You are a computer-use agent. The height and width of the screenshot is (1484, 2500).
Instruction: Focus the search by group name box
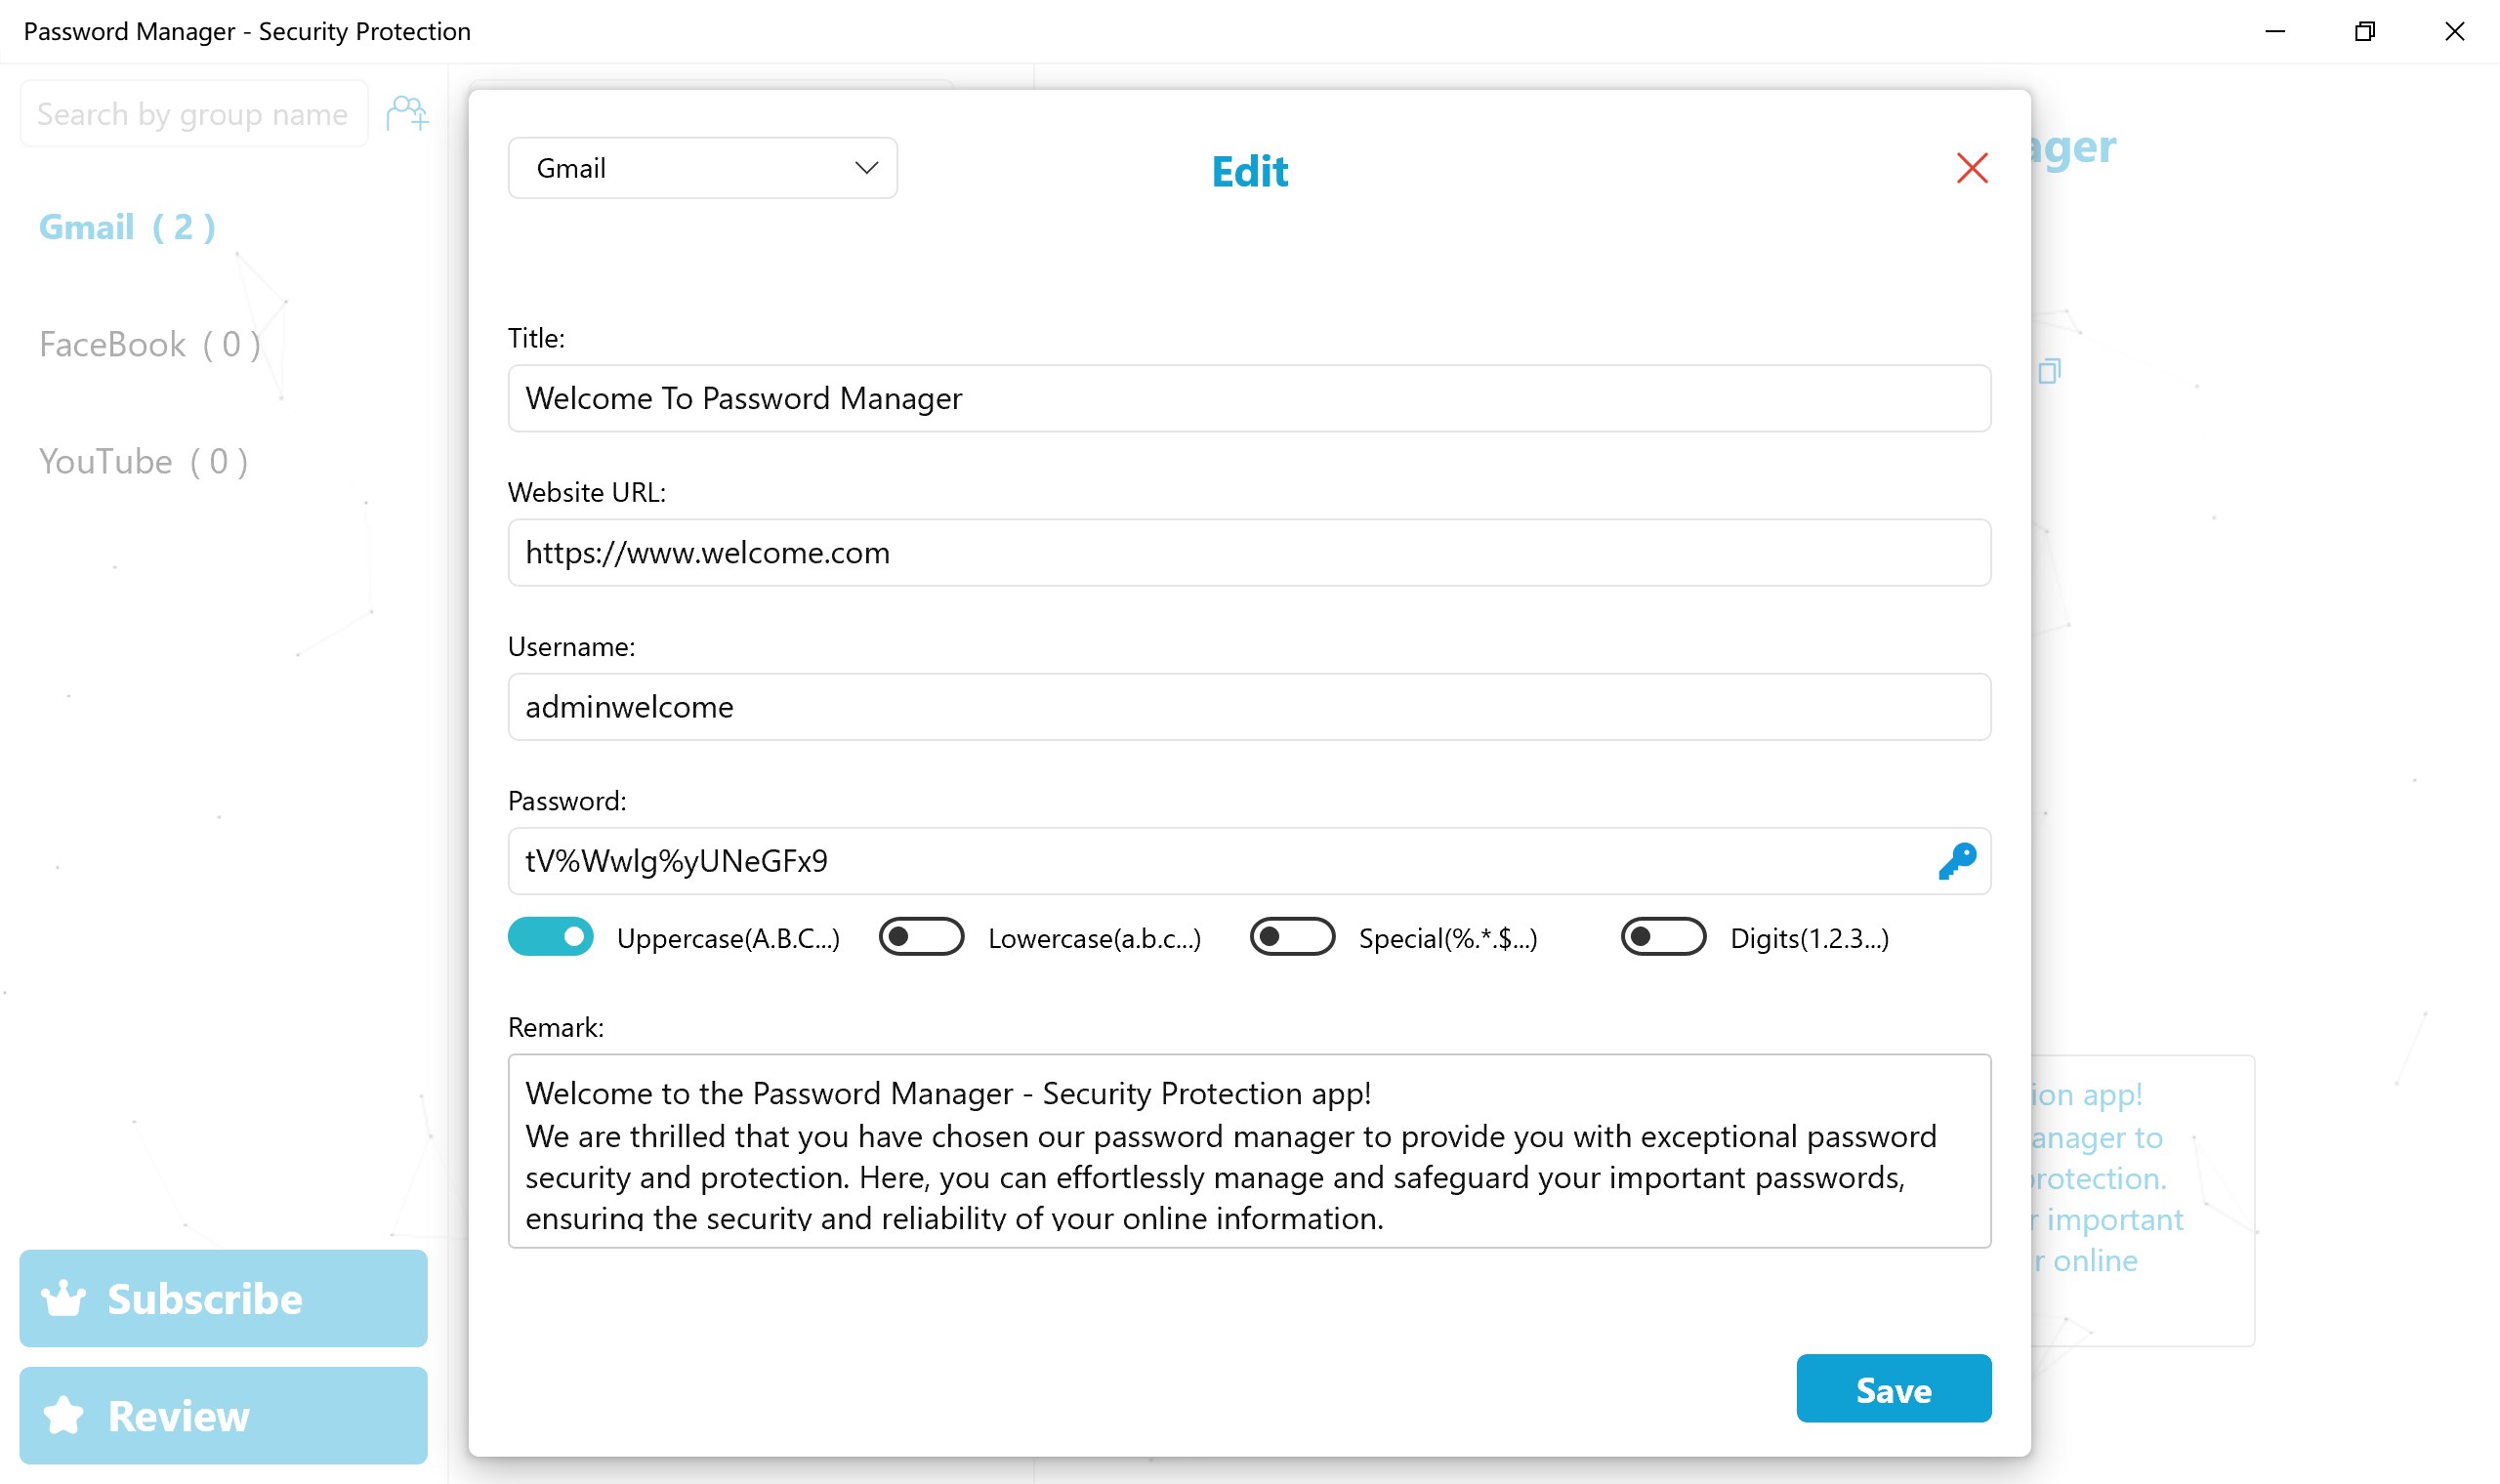pos(193,114)
